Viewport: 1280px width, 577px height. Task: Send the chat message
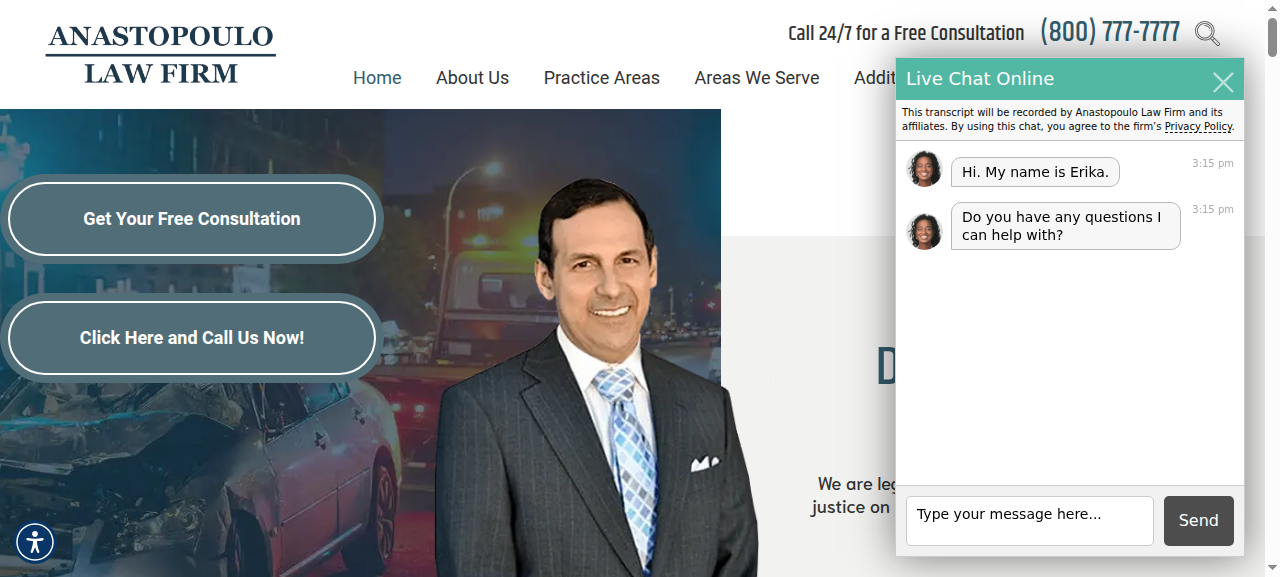[x=1199, y=521]
